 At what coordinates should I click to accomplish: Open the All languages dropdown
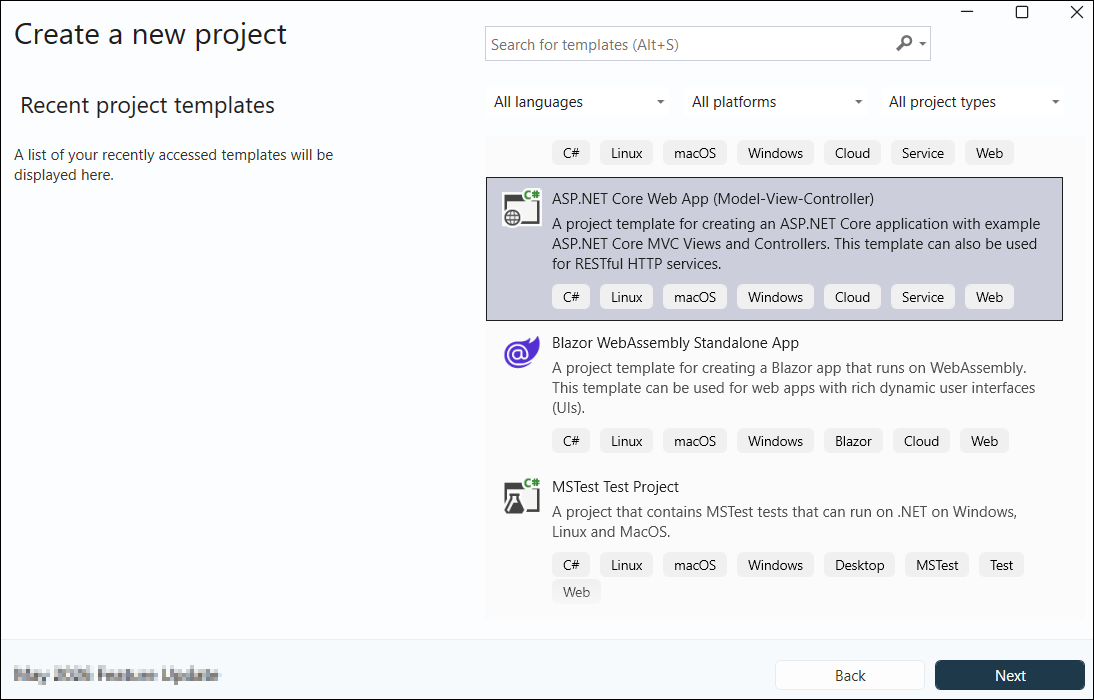click(578, 102)
